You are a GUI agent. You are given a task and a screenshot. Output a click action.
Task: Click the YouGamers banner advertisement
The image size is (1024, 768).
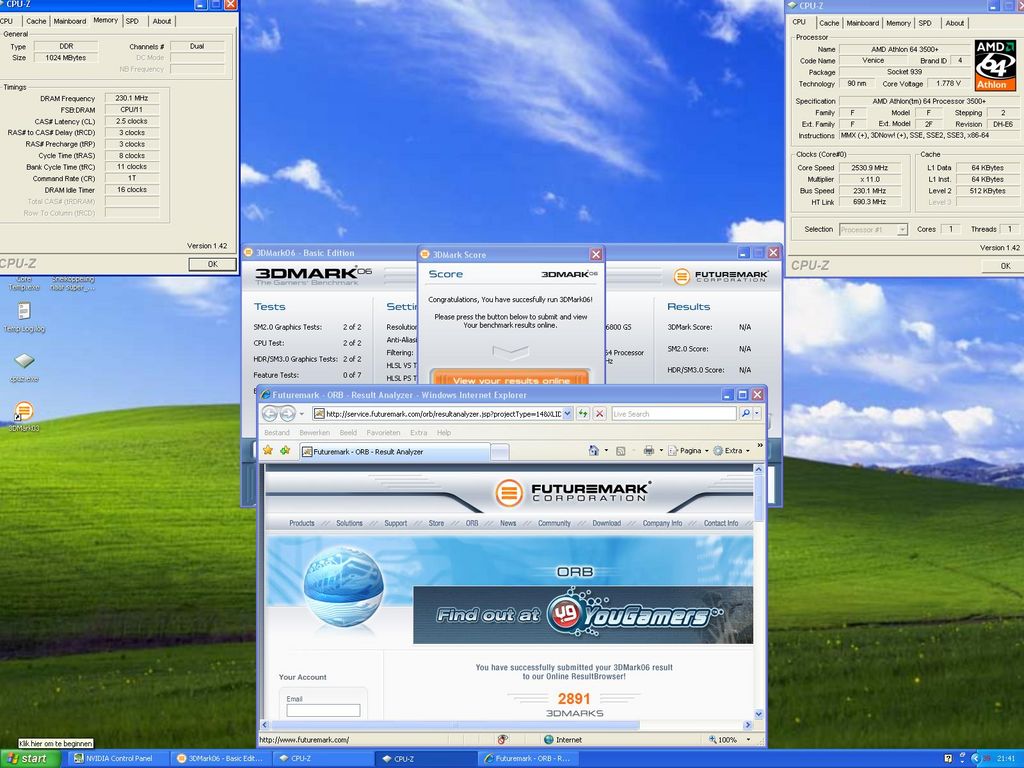point(583,615)
